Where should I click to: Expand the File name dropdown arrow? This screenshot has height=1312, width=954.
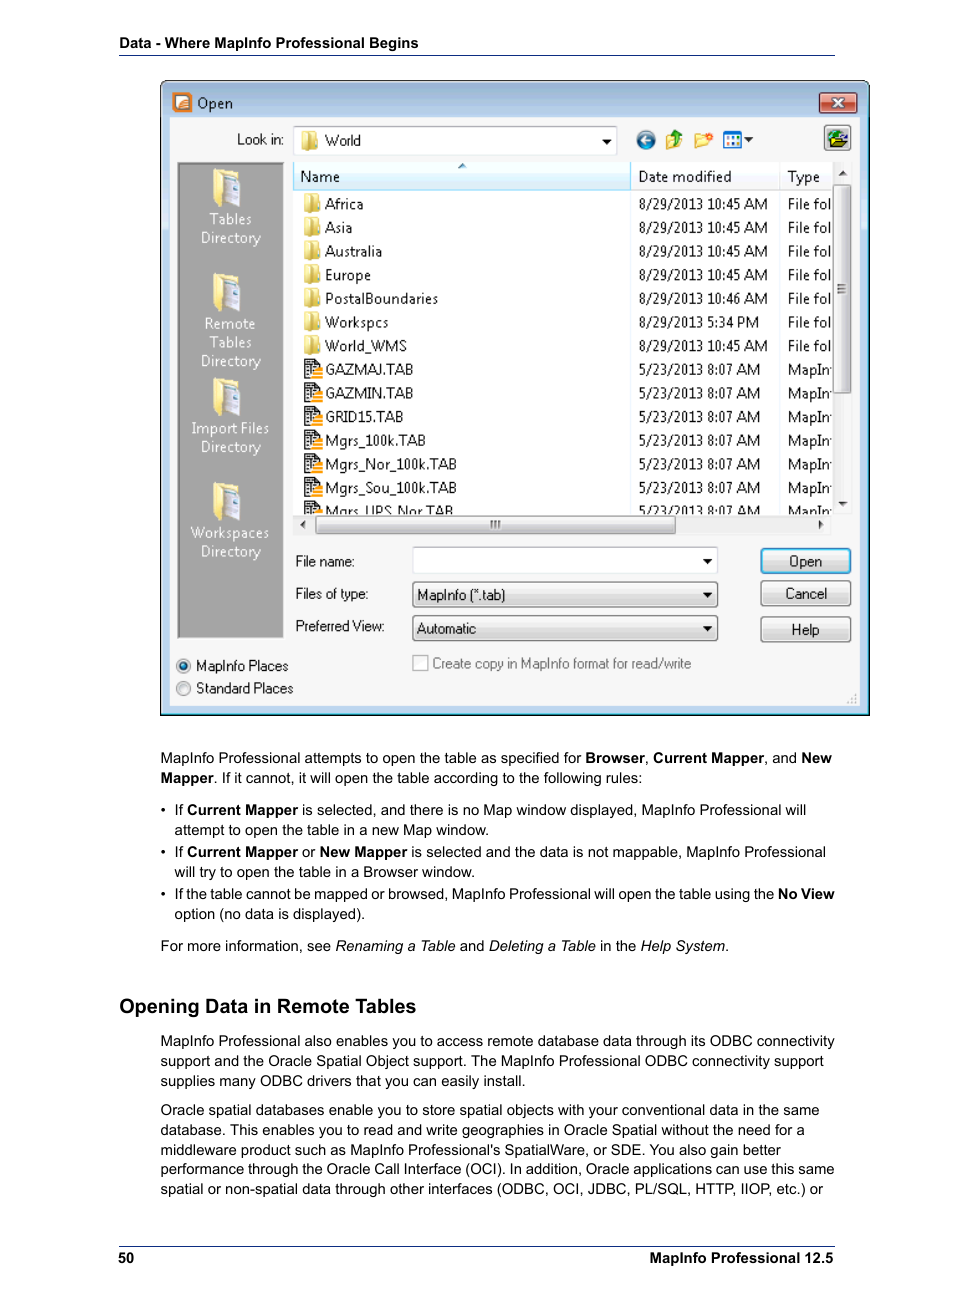[708, 561]
